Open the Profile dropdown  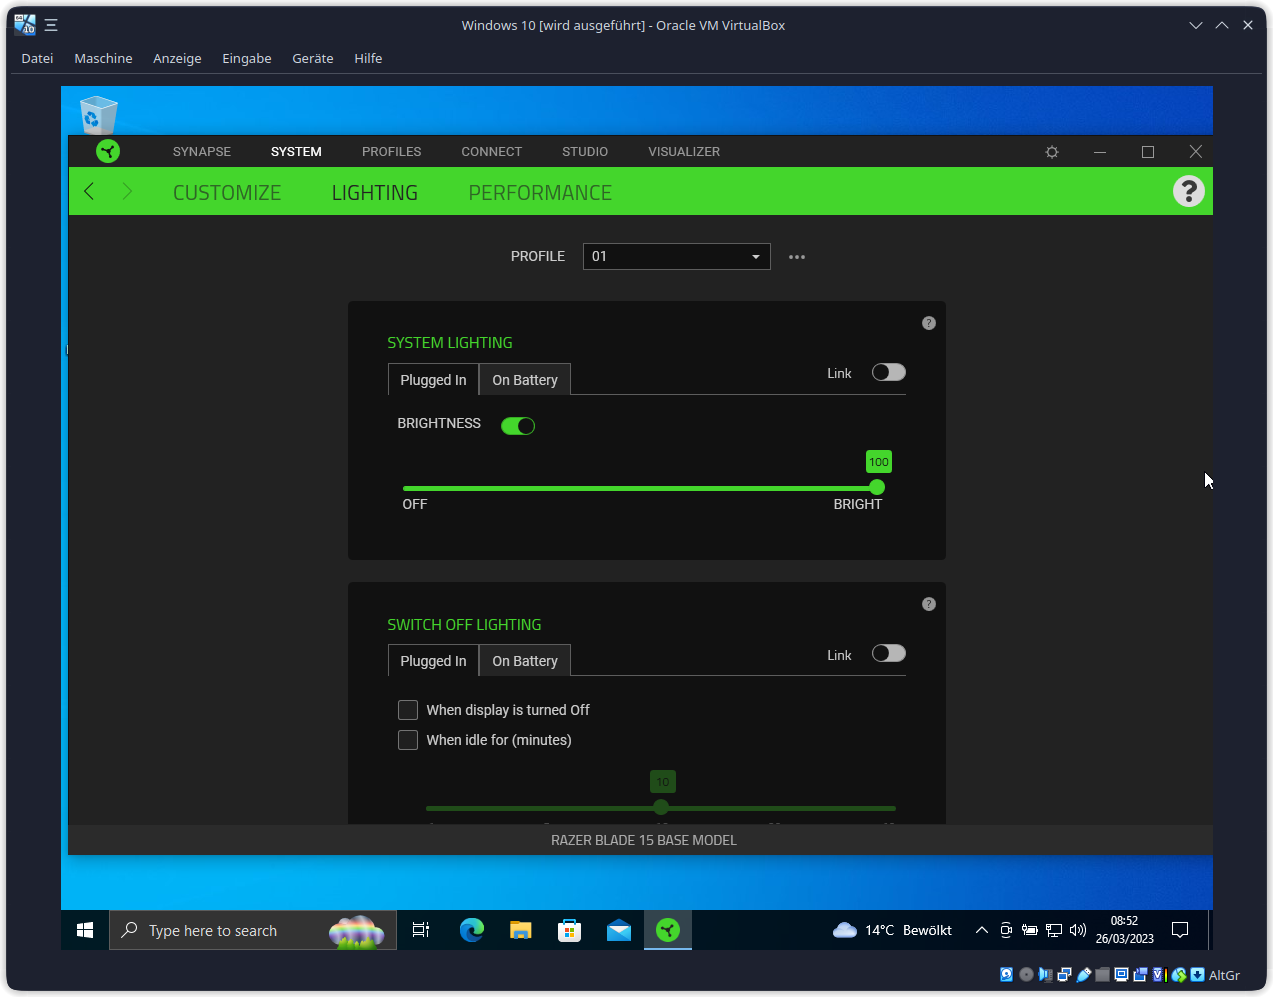(x=676, y=256)
